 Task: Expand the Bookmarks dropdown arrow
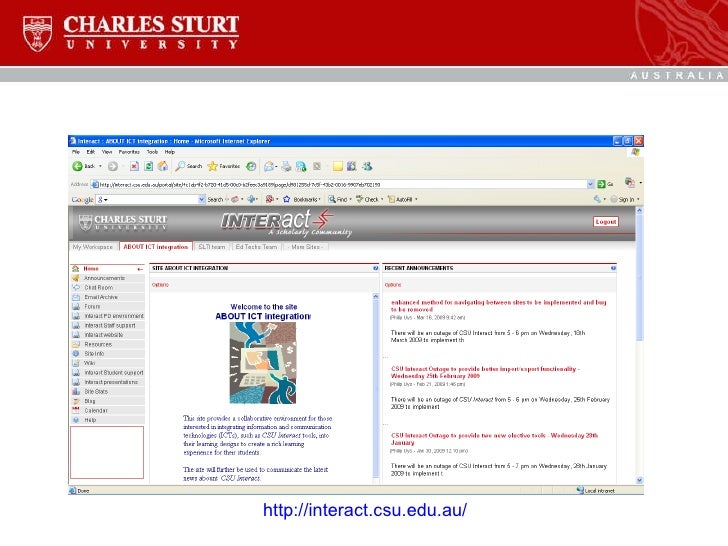(x=319, y=200)
